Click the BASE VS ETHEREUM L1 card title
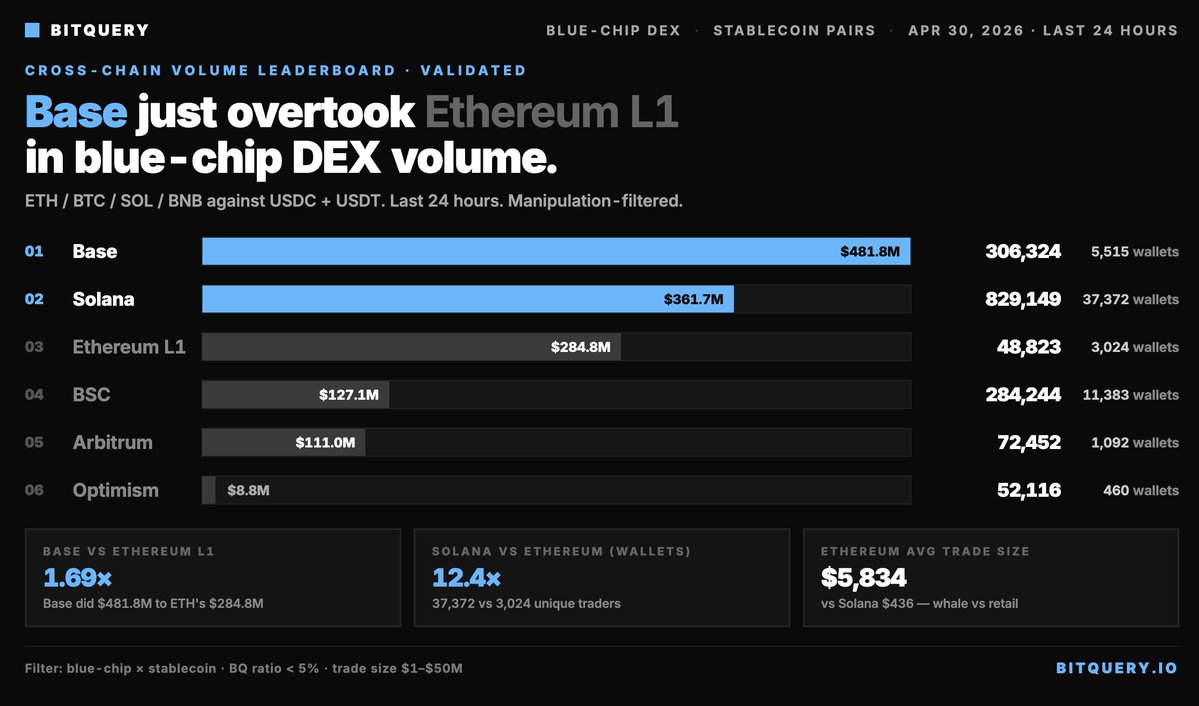This screenshot has height=706, width=1199. (x=128, y=551)
